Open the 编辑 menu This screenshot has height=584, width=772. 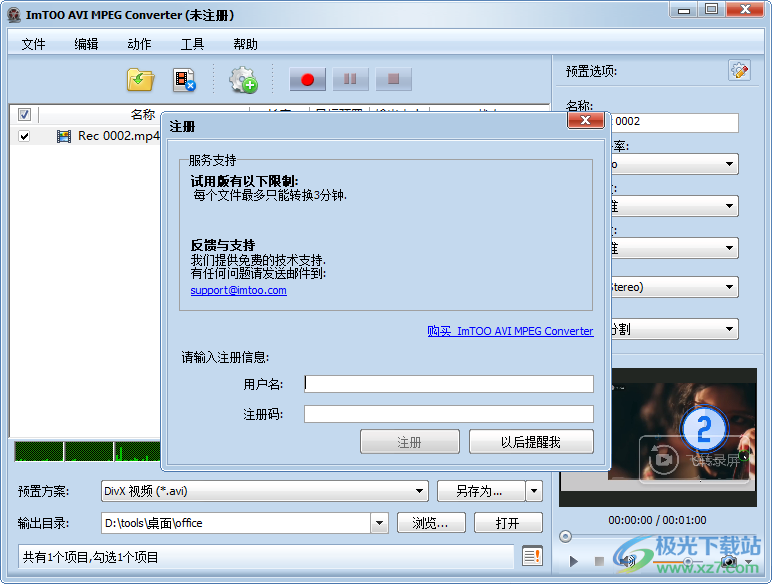[x=86, y=44]
